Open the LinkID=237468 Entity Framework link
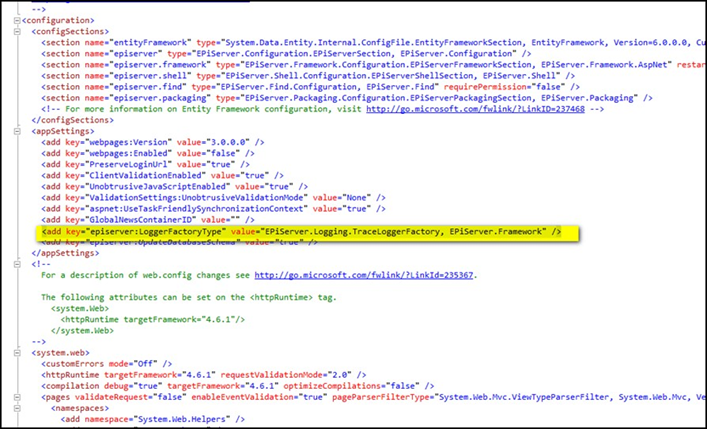 (x=475, y=109)
